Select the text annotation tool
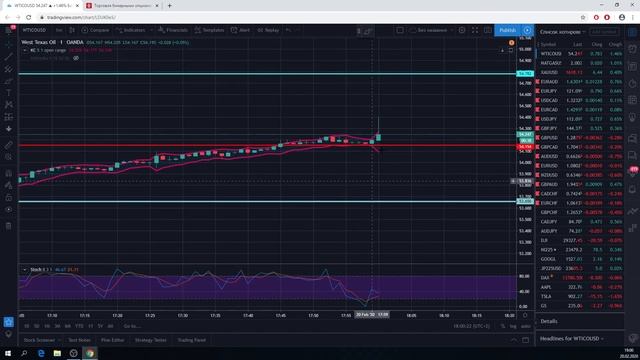 click(8, 93)
